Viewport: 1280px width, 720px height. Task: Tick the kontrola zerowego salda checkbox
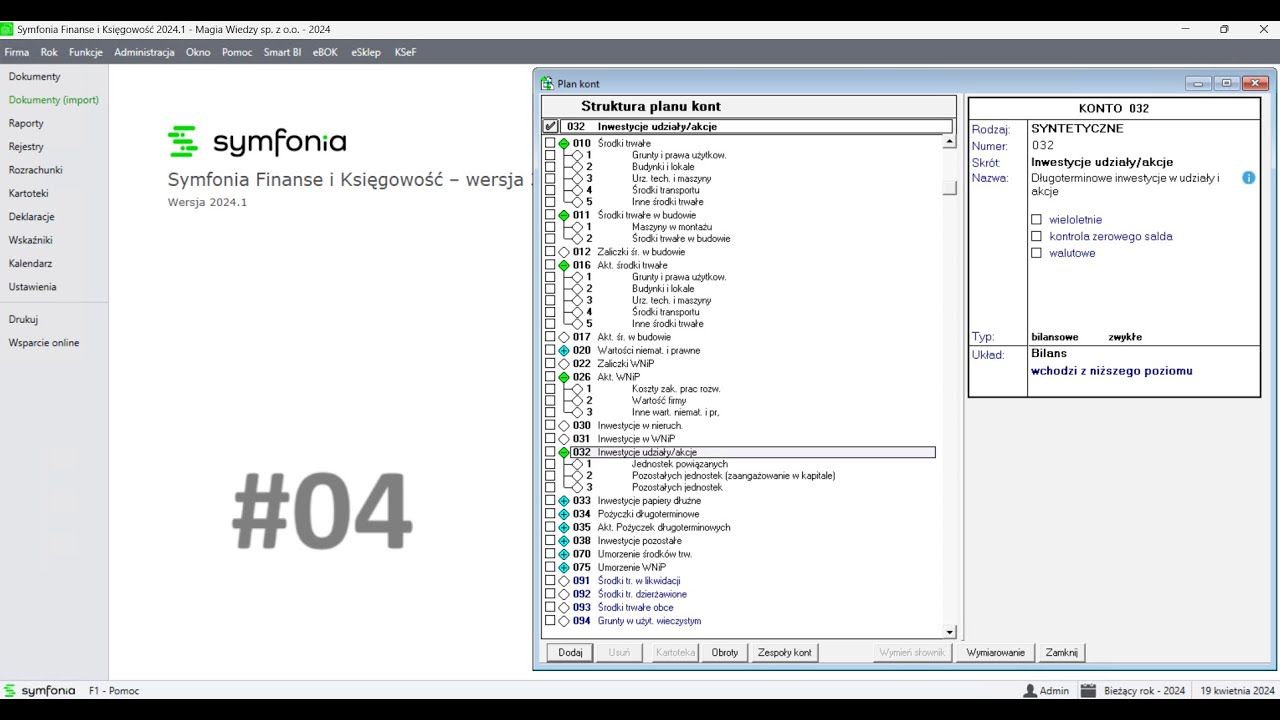tap(1037, 237)
